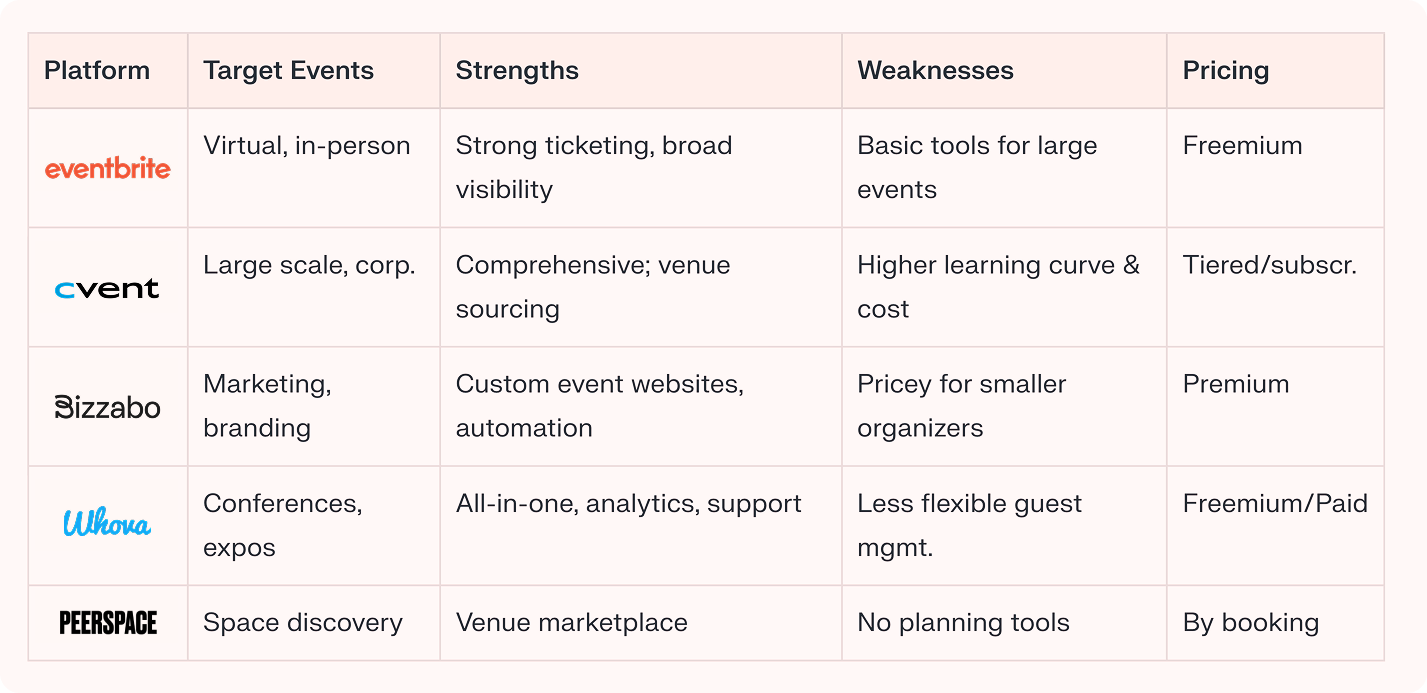This screenshot has height=693, width=1427.
Task: Select the Pricing column header
Action: tap(1226, 71)
